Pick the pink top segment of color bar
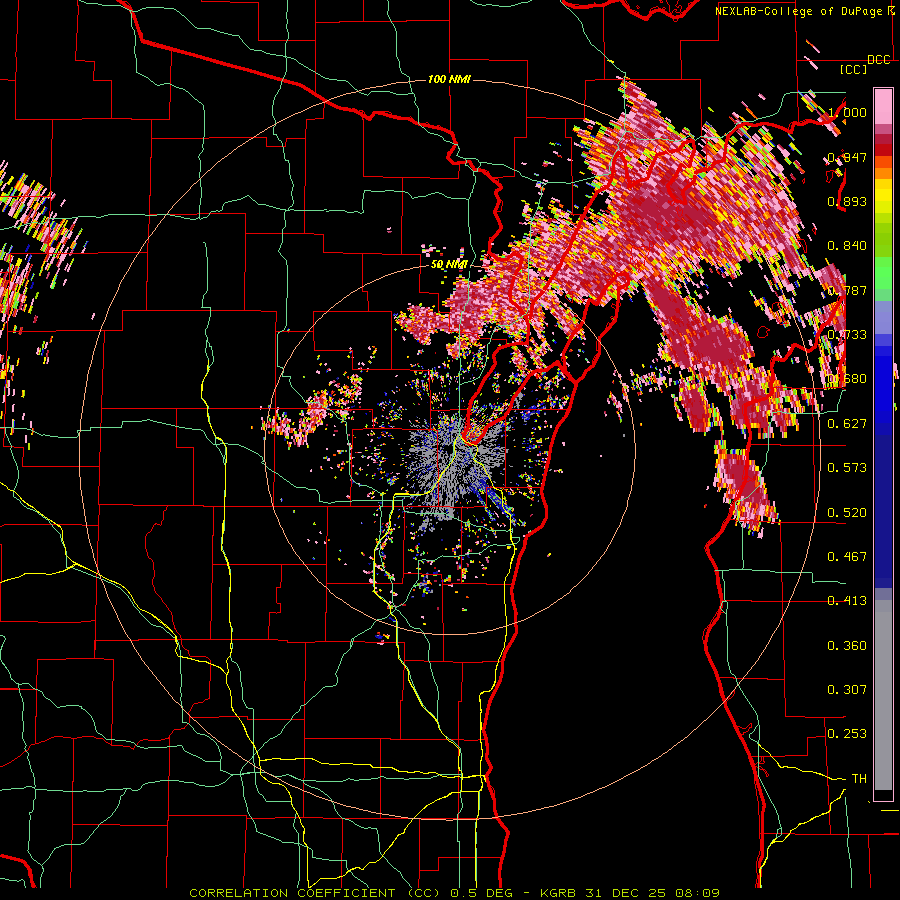The height and width of the screenshot is (900, 900). pyautogui.click(x=883, y=106)
